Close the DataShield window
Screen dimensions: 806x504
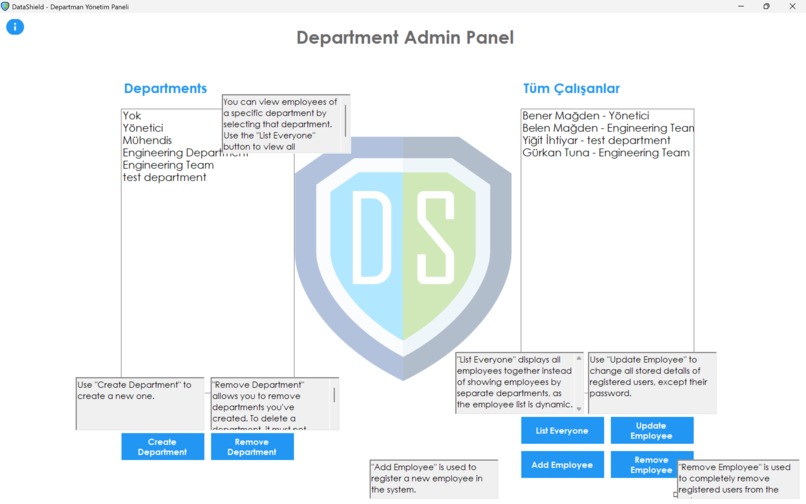pyautogui.click(x=792, y=7)
